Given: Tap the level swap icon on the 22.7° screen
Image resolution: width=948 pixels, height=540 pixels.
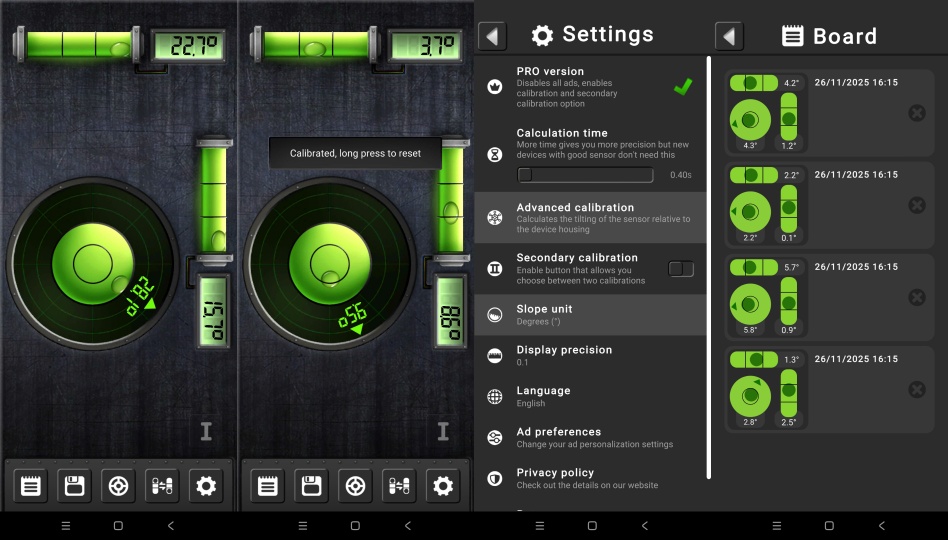Looking at the screenshot, I should (x=162, y=487).
